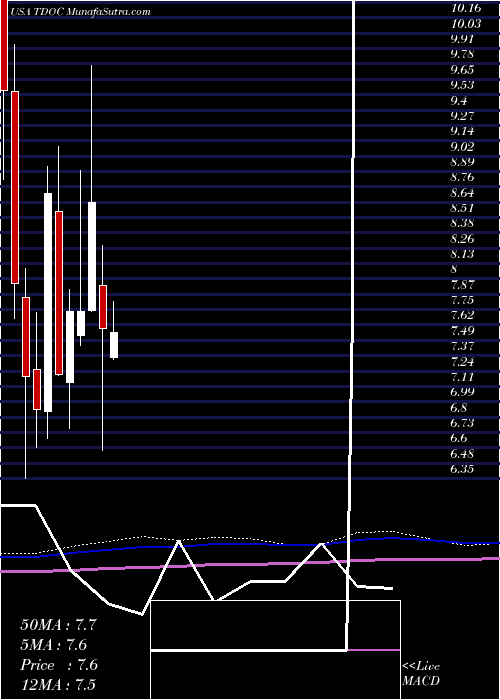Click the 8.26 price axis label
Screen dimensions: 500x700
click(x=462, y=239)
